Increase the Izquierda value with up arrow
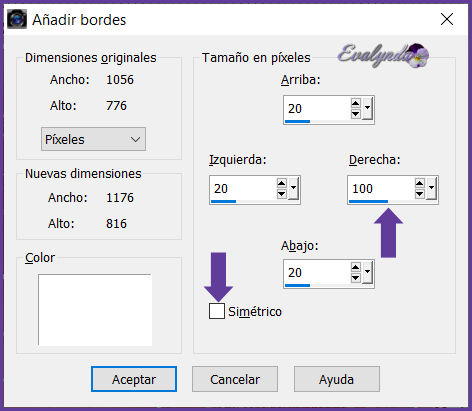The width and height of the screenshot is (472, 411). pos(282,183)
